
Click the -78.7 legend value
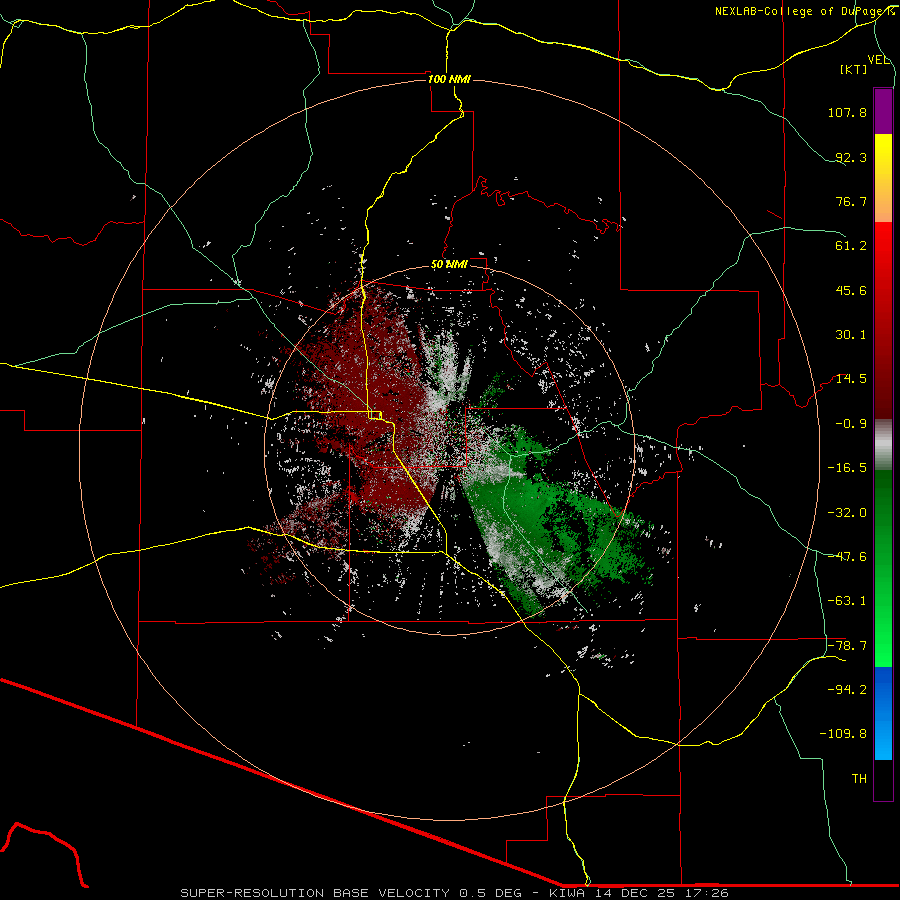point(847,646)
